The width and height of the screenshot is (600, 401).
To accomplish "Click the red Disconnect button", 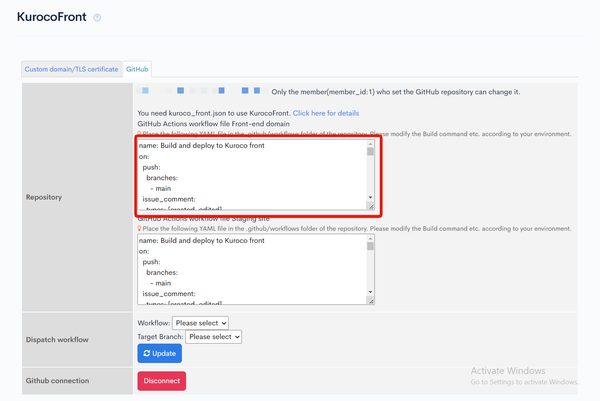I will 162,381.
